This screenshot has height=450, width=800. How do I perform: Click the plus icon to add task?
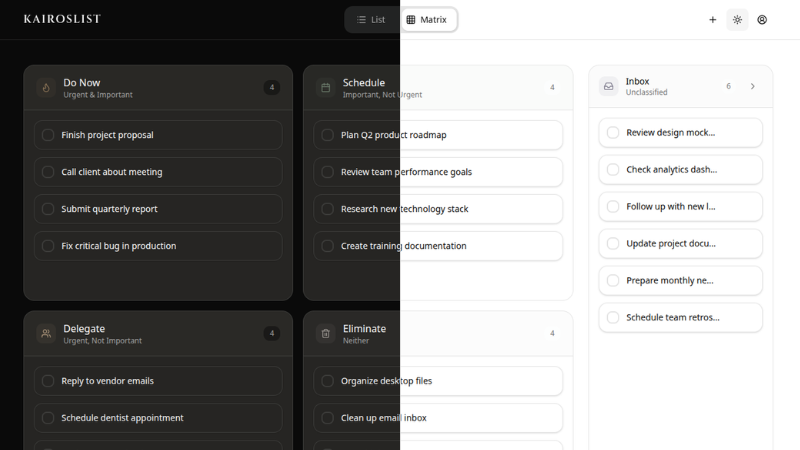pyautogui.click(x=712, y=20)
